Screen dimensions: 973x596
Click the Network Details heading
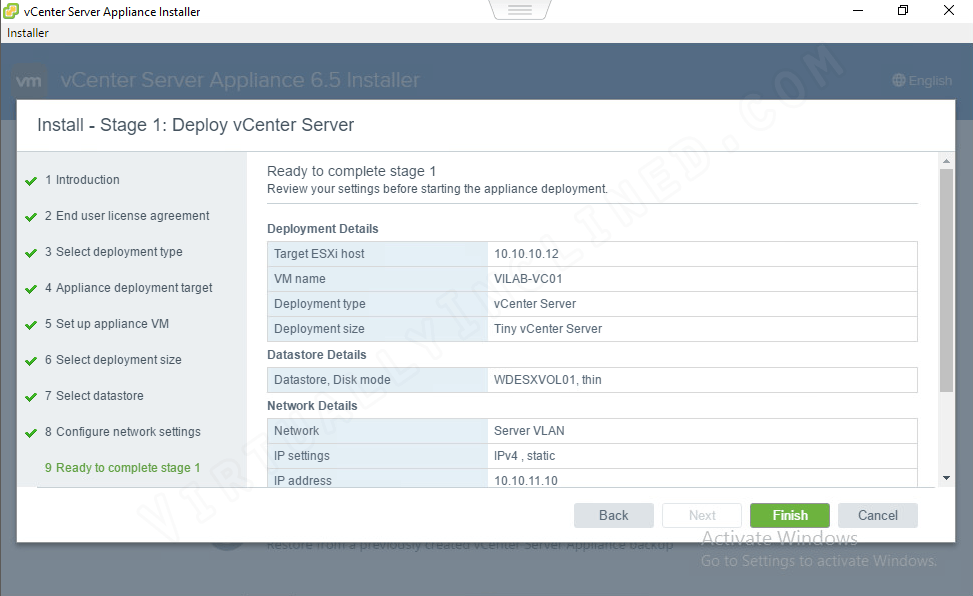(312, 406)
